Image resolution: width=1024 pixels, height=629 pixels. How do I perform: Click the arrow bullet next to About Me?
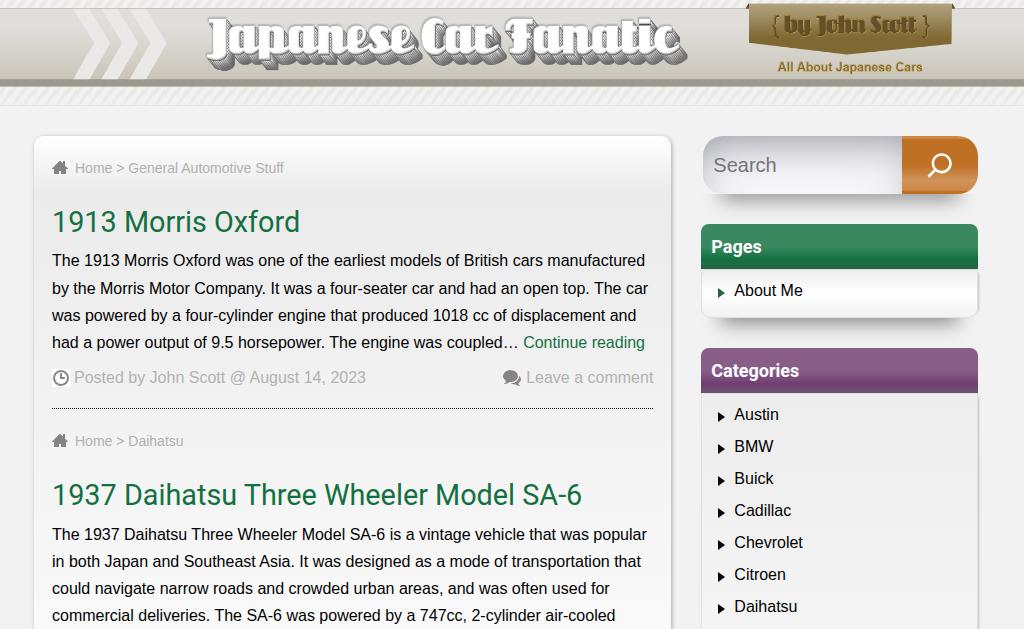click(721, 293)
